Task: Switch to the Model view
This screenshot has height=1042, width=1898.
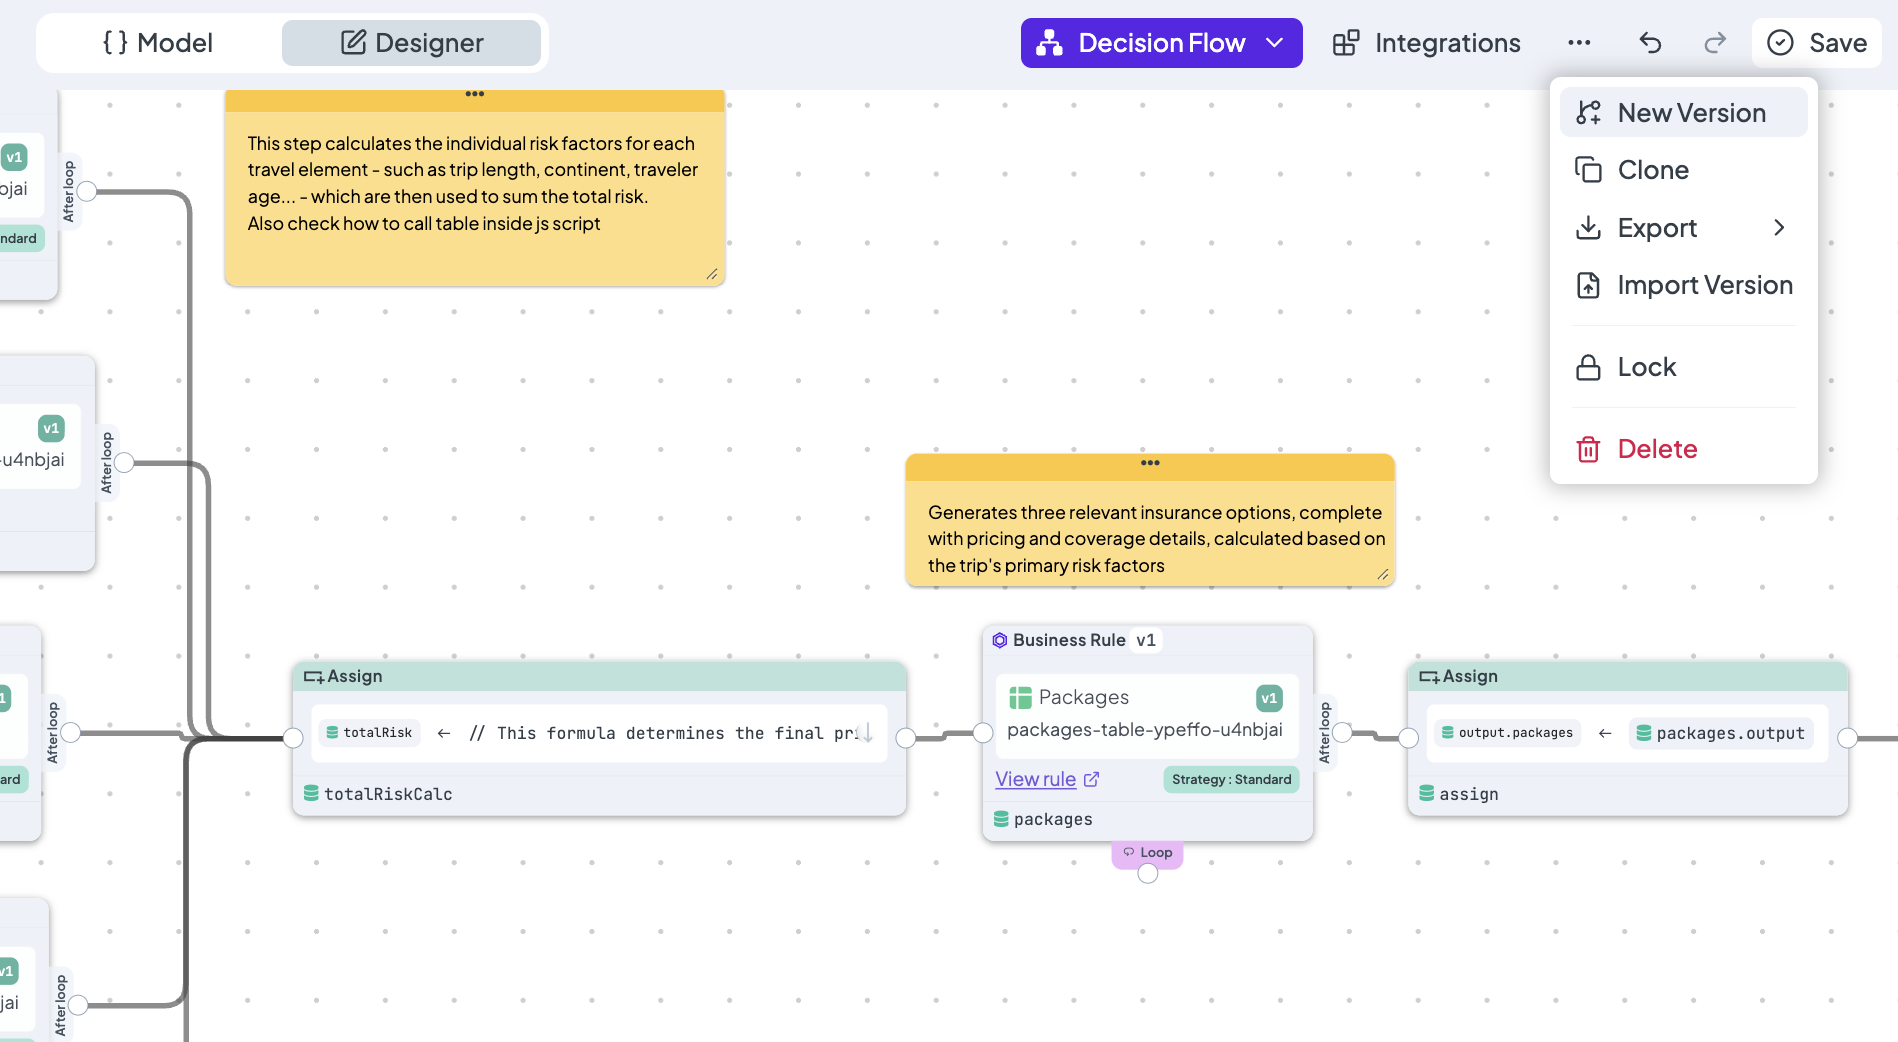Action: pos(158,43)
